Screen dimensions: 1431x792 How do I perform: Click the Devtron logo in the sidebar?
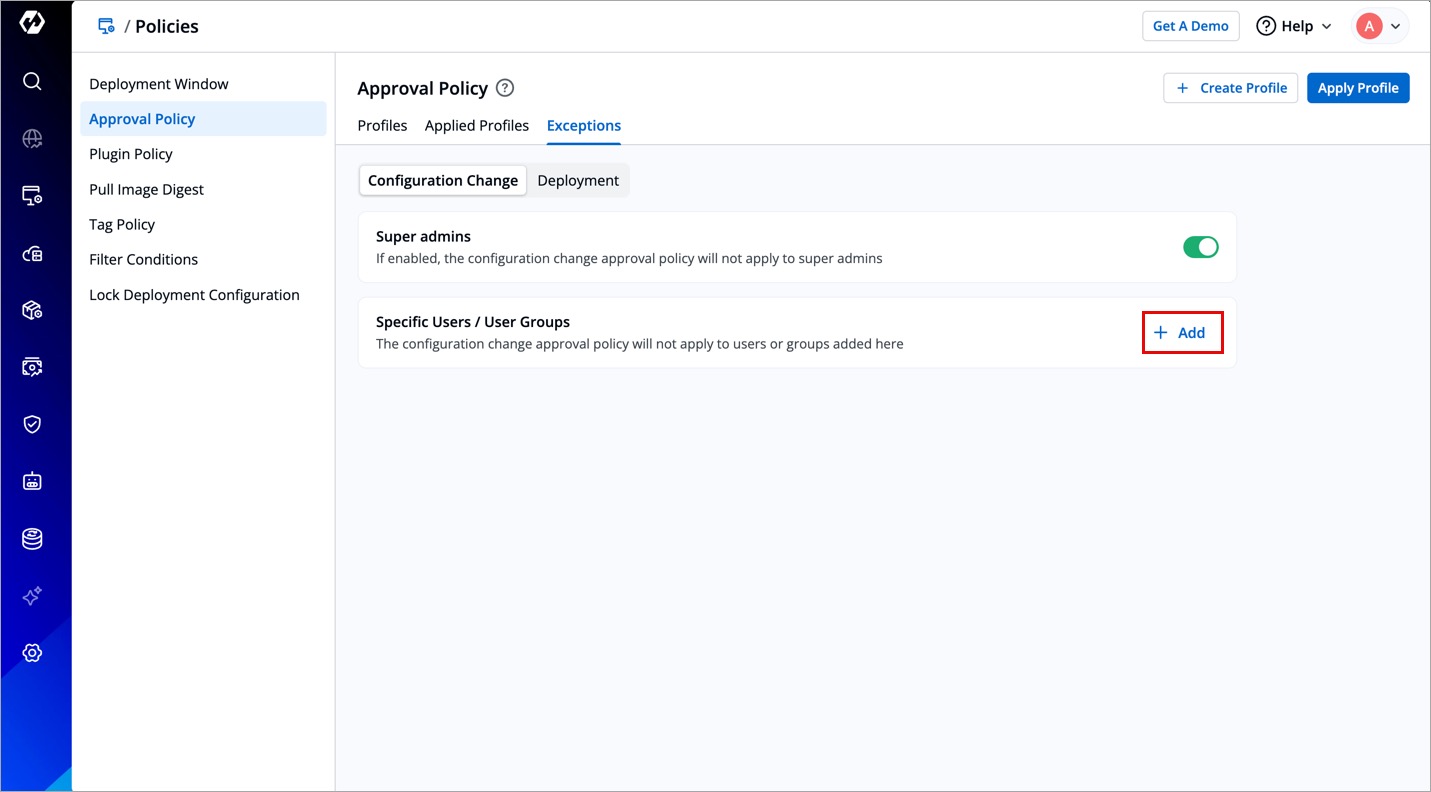[x=32, y=23]
